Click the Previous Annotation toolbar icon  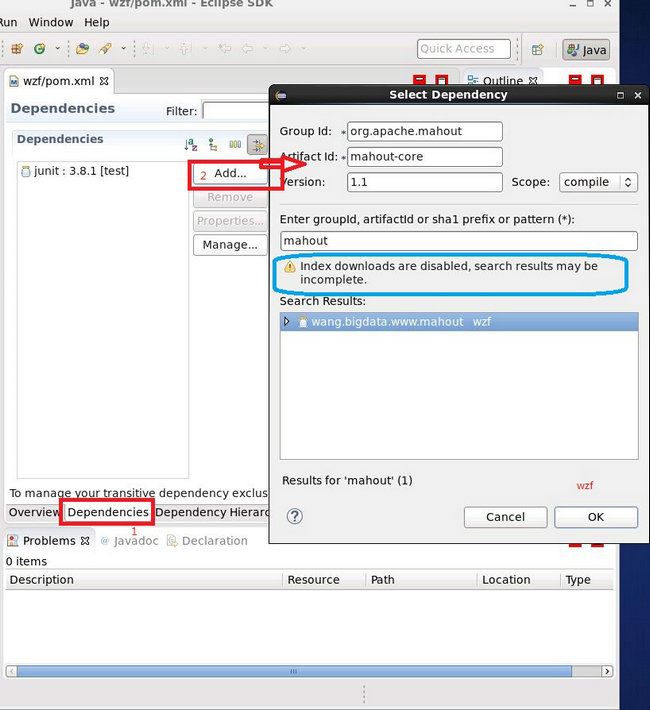pos(185,48)
